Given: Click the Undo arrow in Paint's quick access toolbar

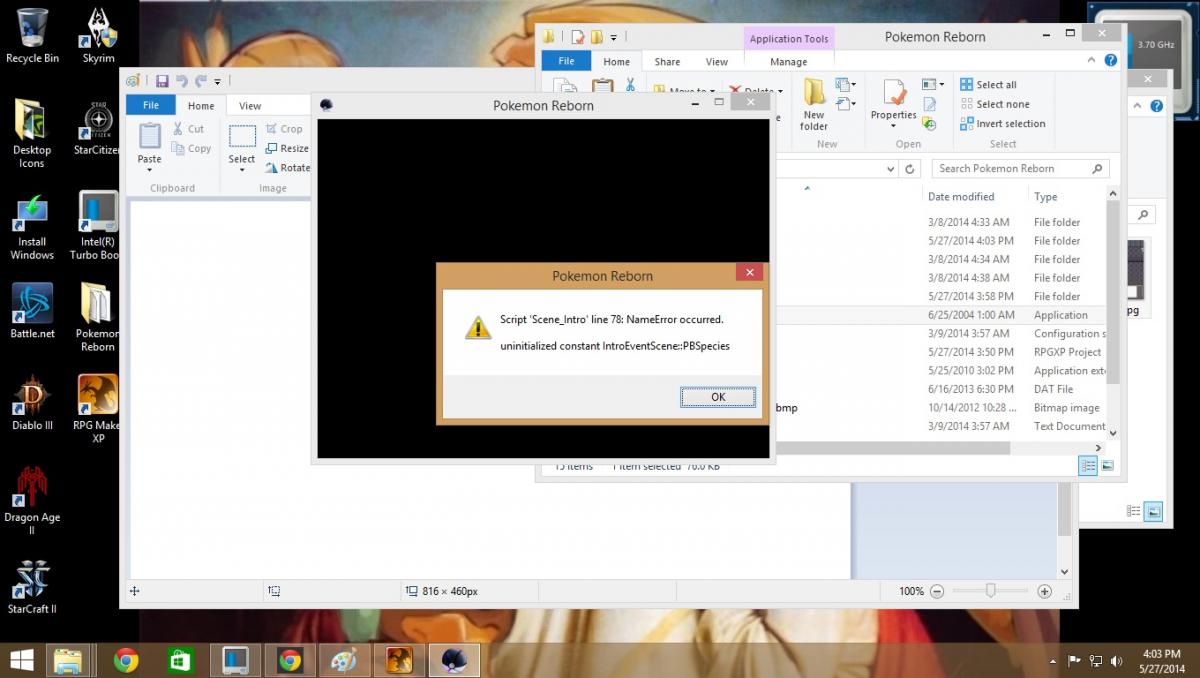Looking at the screenshot, I should coord(182,81).
